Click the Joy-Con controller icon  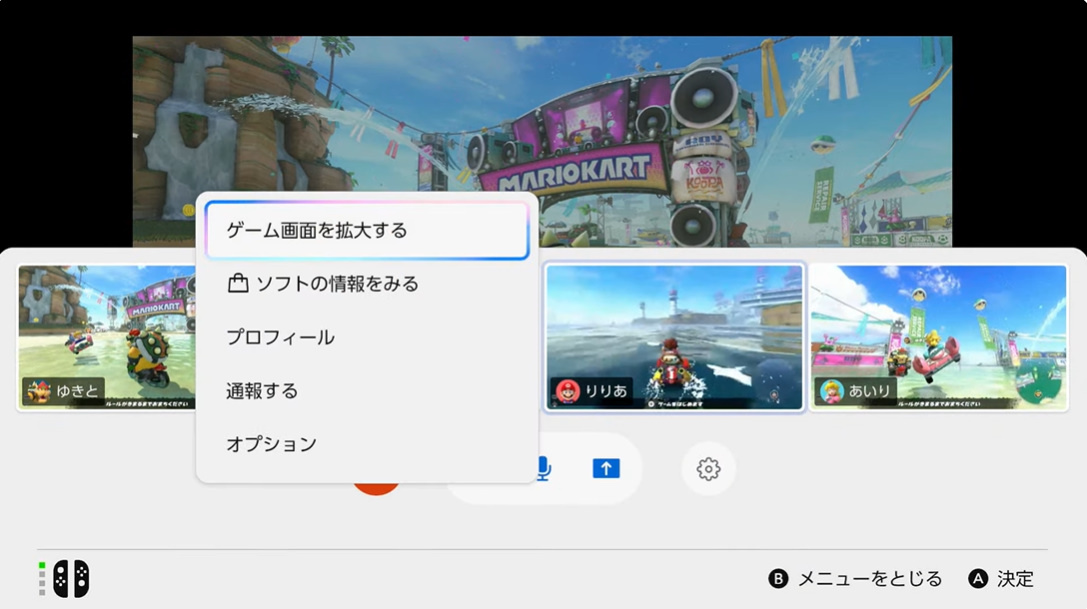(x=70, y=578)
